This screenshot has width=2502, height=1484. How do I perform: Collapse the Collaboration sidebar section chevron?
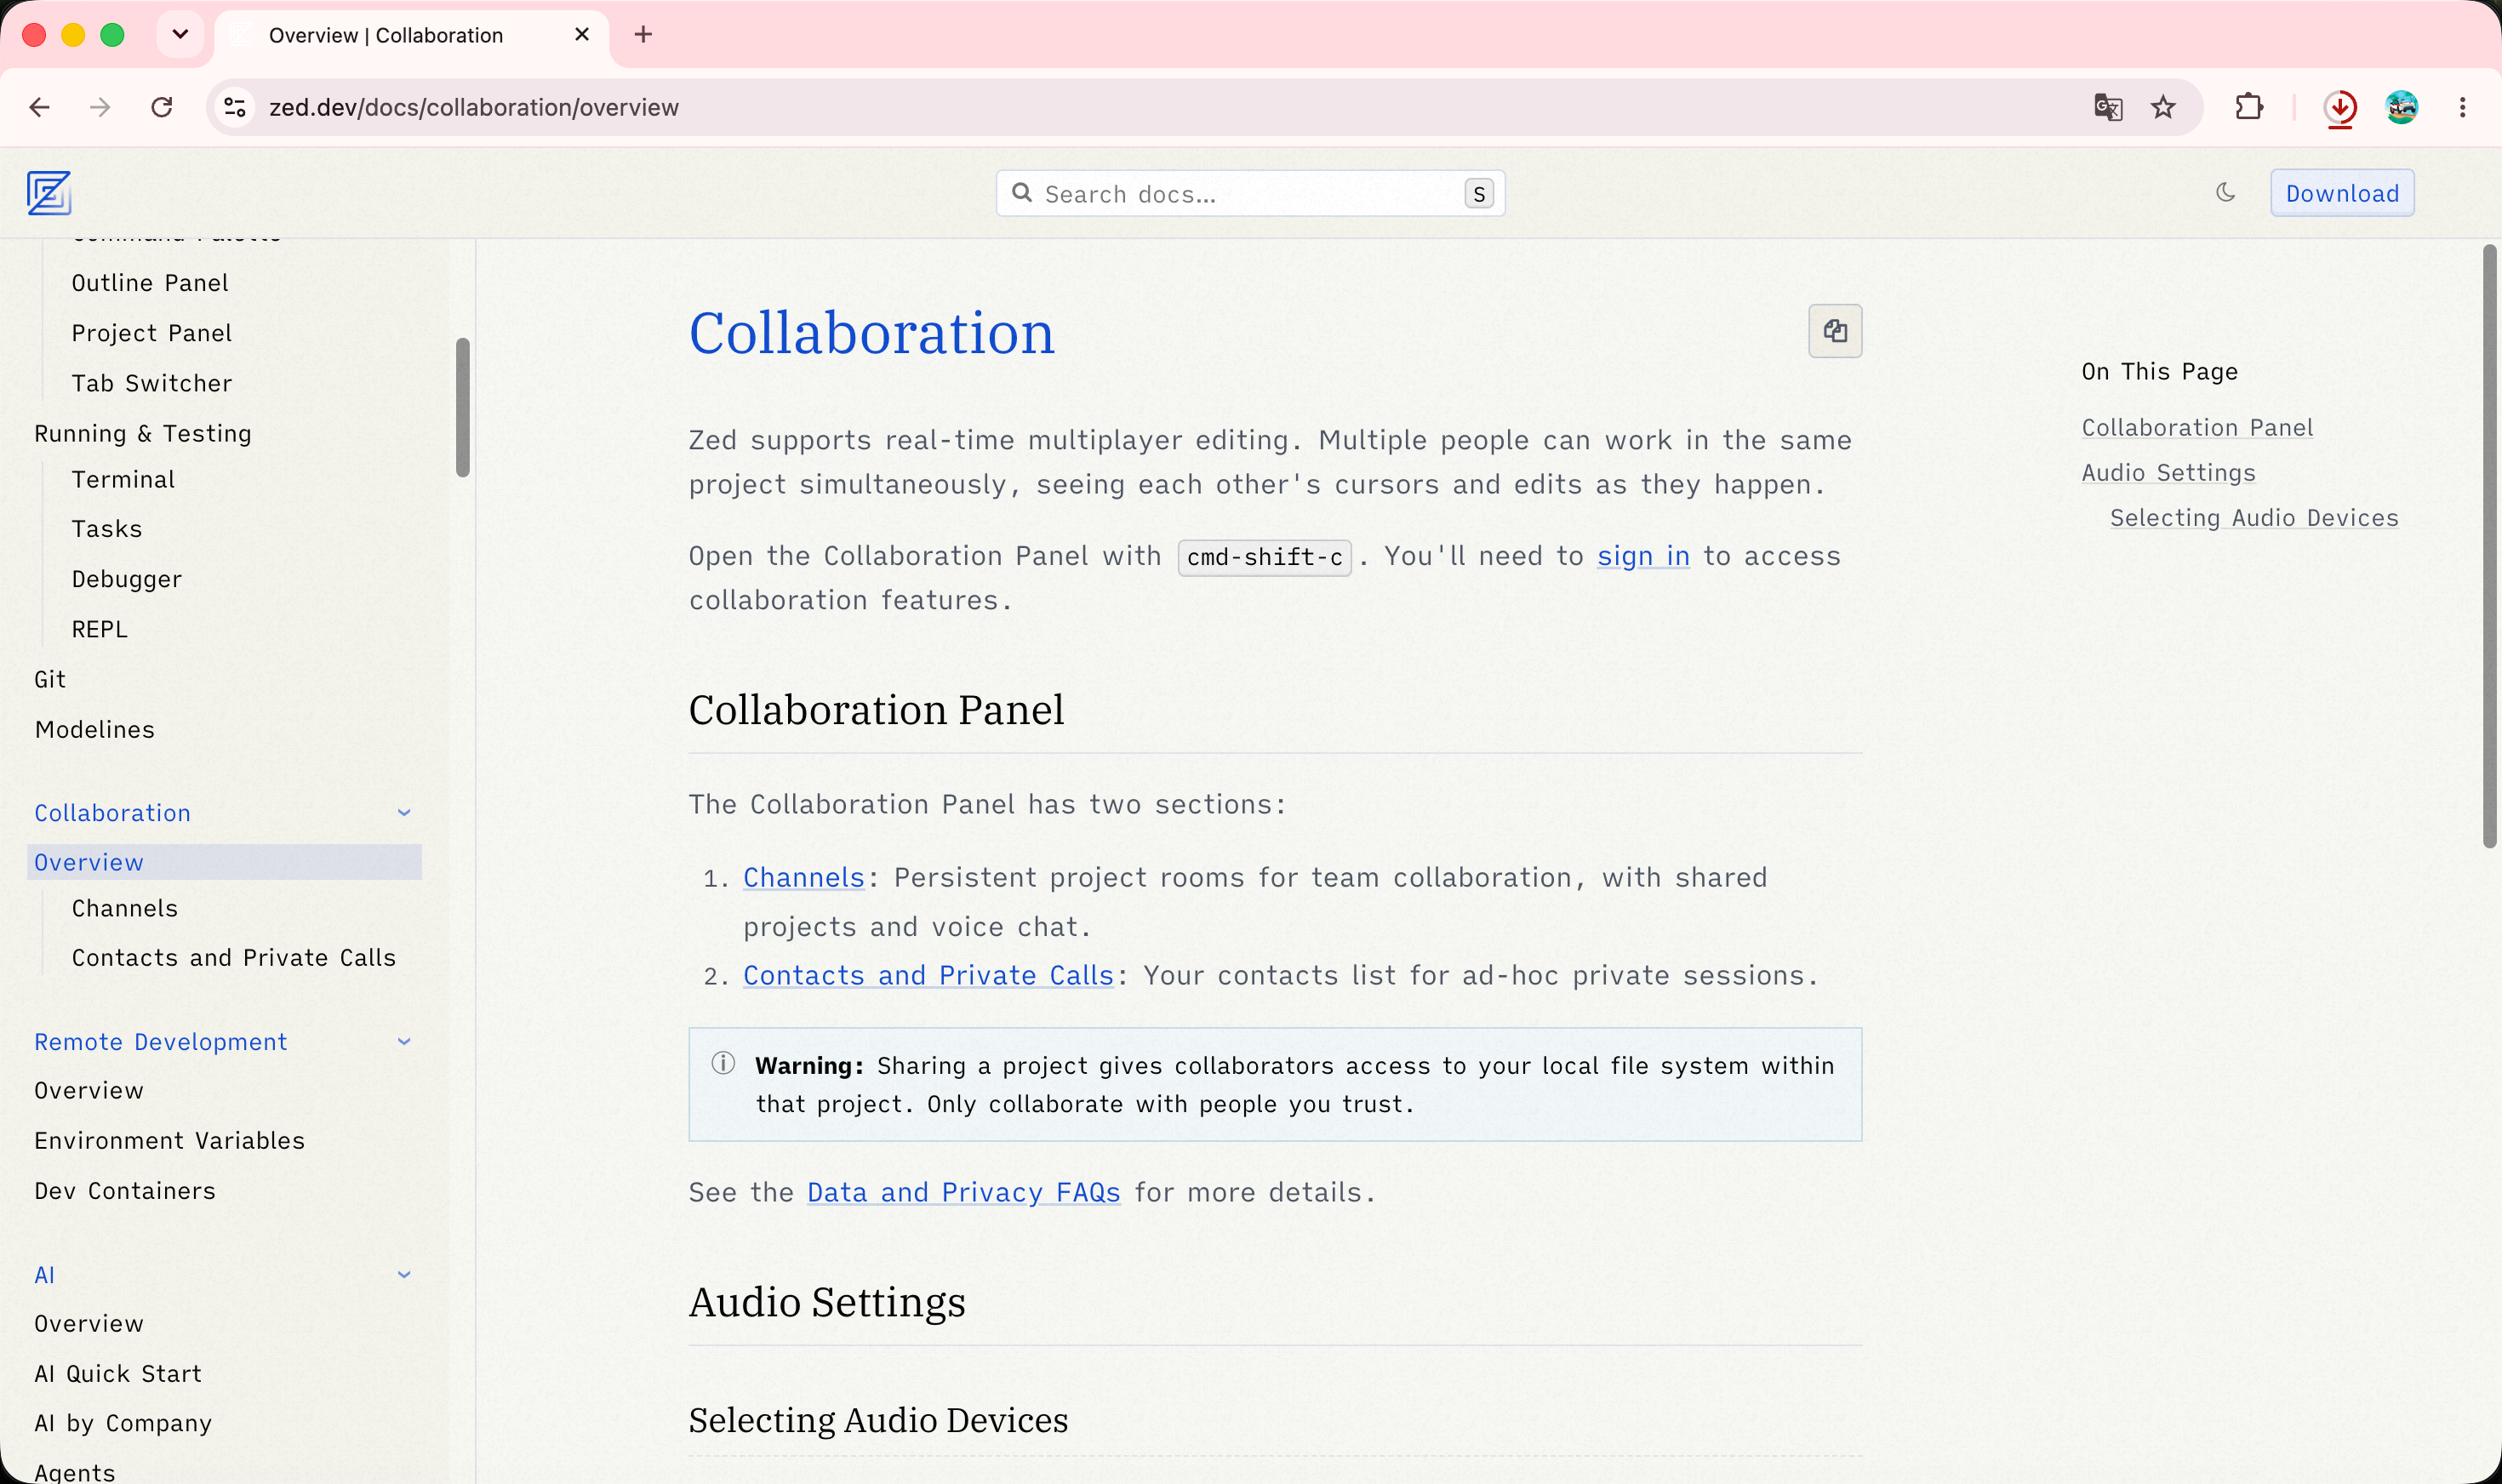pyautogui.click(x=404, y=813)
